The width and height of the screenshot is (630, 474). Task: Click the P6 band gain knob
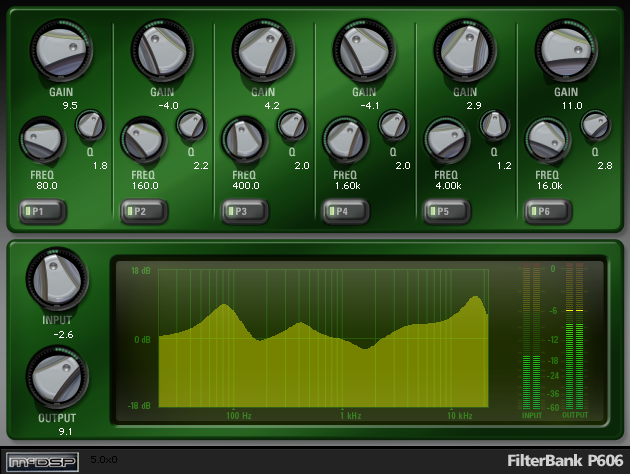coord(566,50)
